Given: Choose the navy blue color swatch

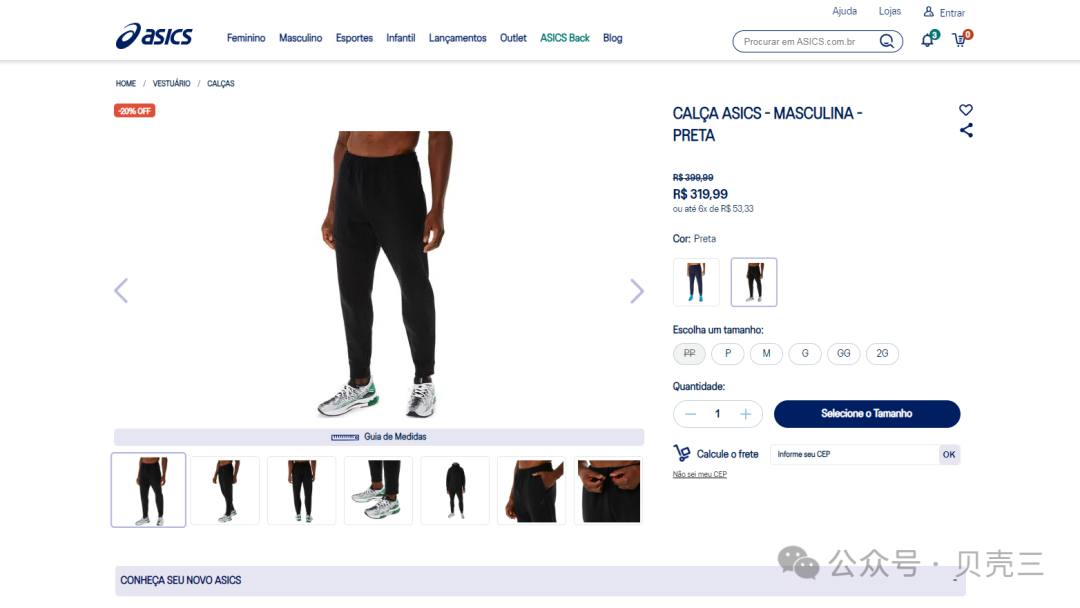Looking at the screenshot, I should point(696,282).
